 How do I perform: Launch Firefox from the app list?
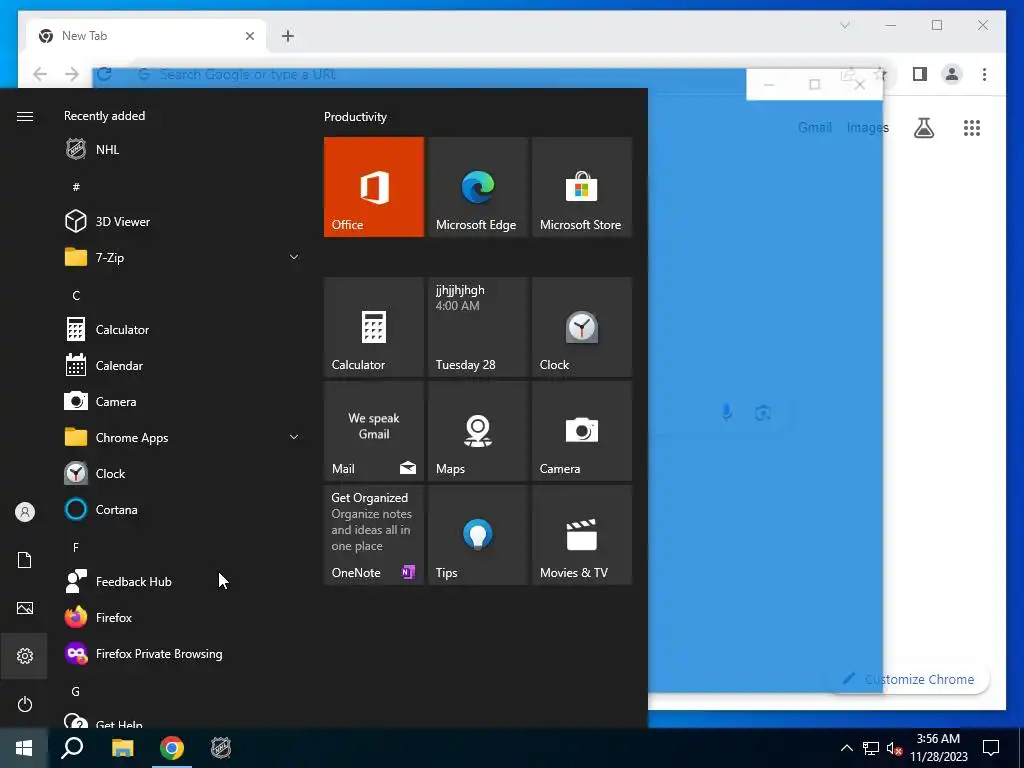tap(183, 617)
